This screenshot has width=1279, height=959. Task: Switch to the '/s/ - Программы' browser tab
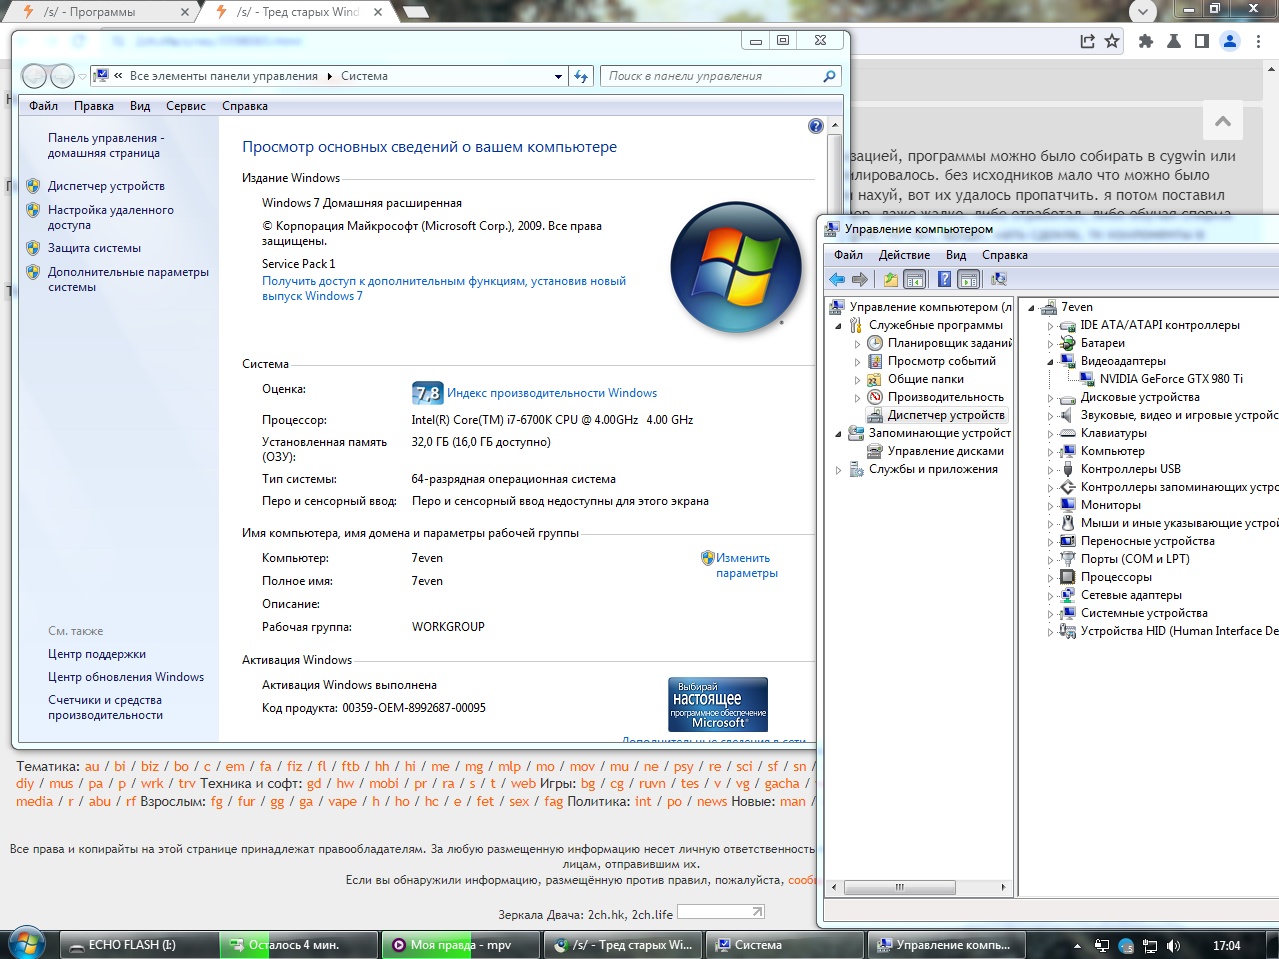tap(103, 12)
